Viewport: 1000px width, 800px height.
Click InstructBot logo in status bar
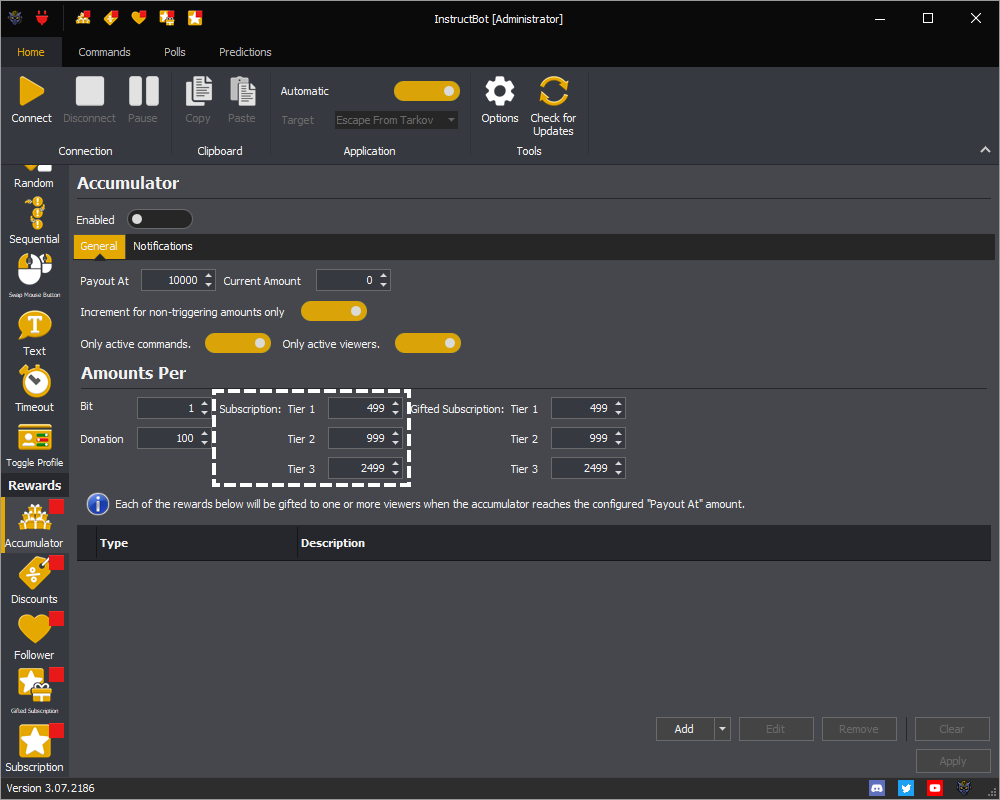click(x=964, y=788)
